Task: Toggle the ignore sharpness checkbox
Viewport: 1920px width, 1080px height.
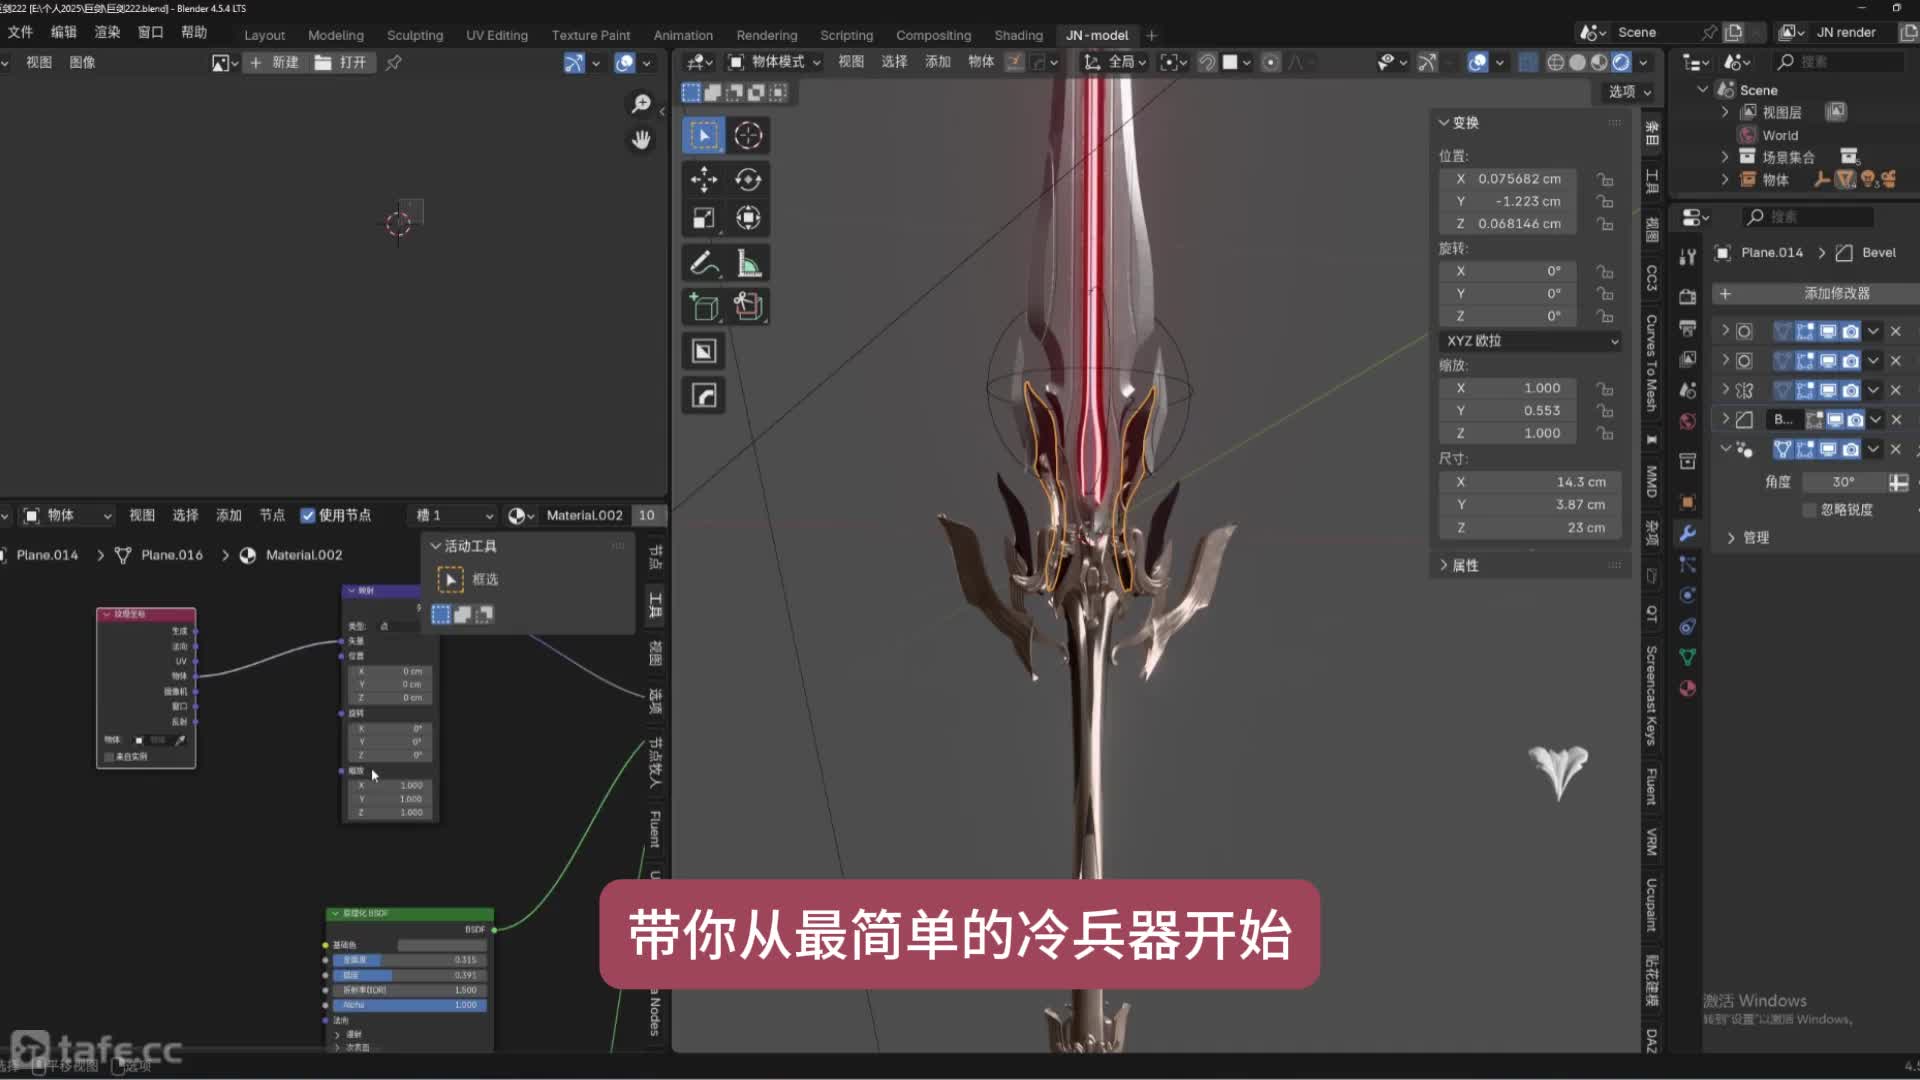Action: [1809, 510]
